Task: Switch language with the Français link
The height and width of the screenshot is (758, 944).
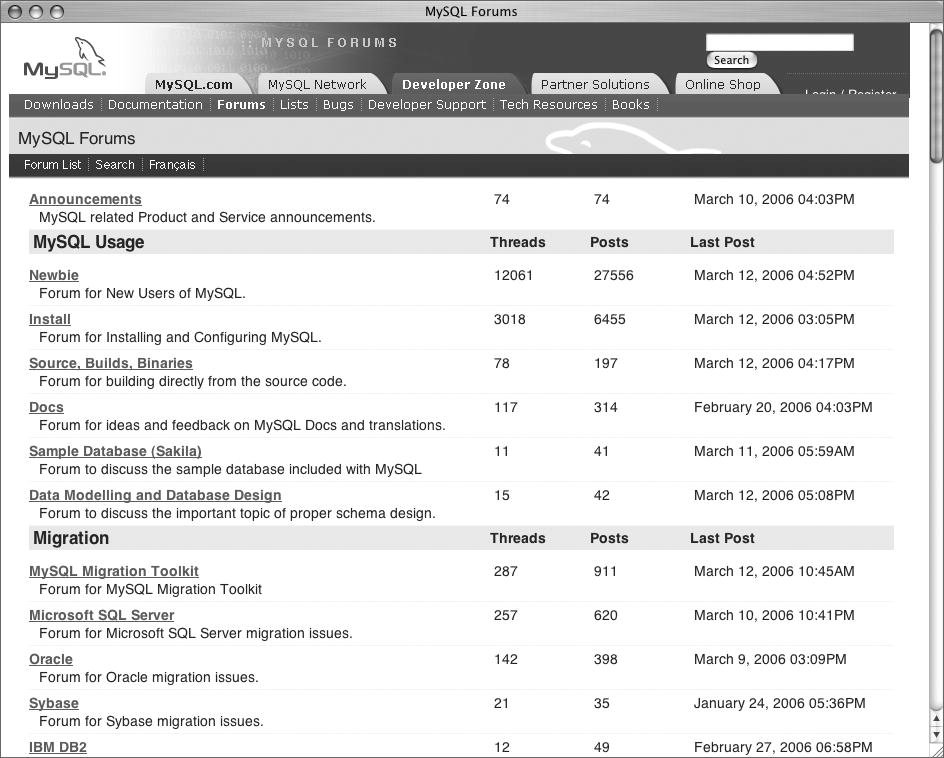Action: [172, 165]
